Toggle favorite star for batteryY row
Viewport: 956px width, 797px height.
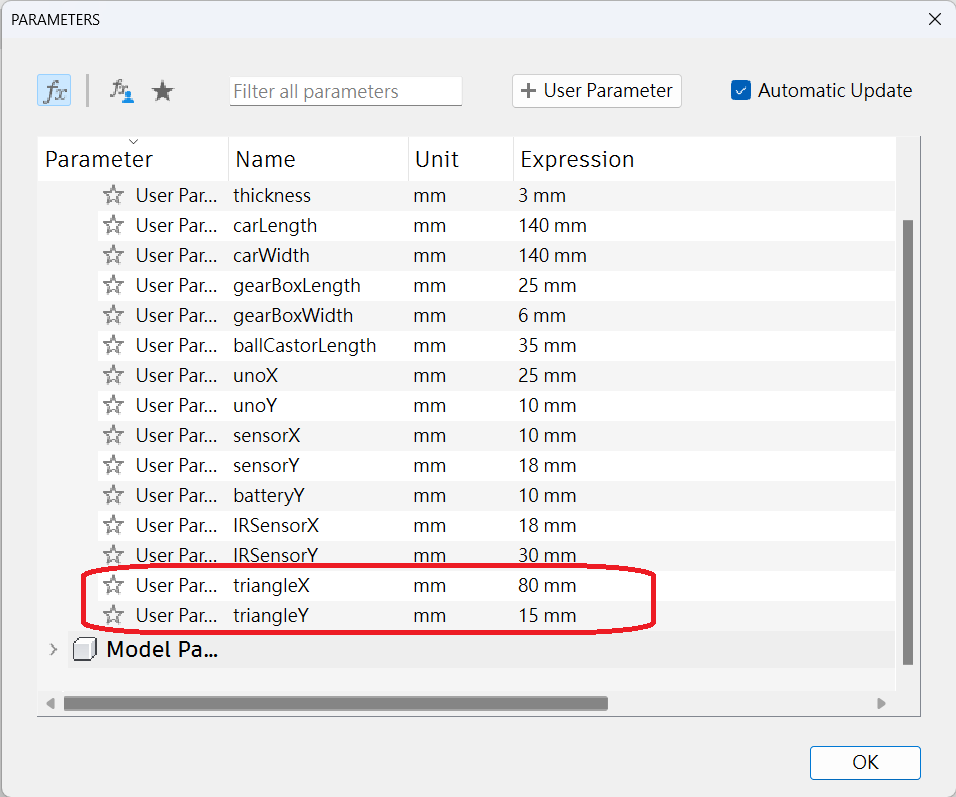click(x=113, y=495)
